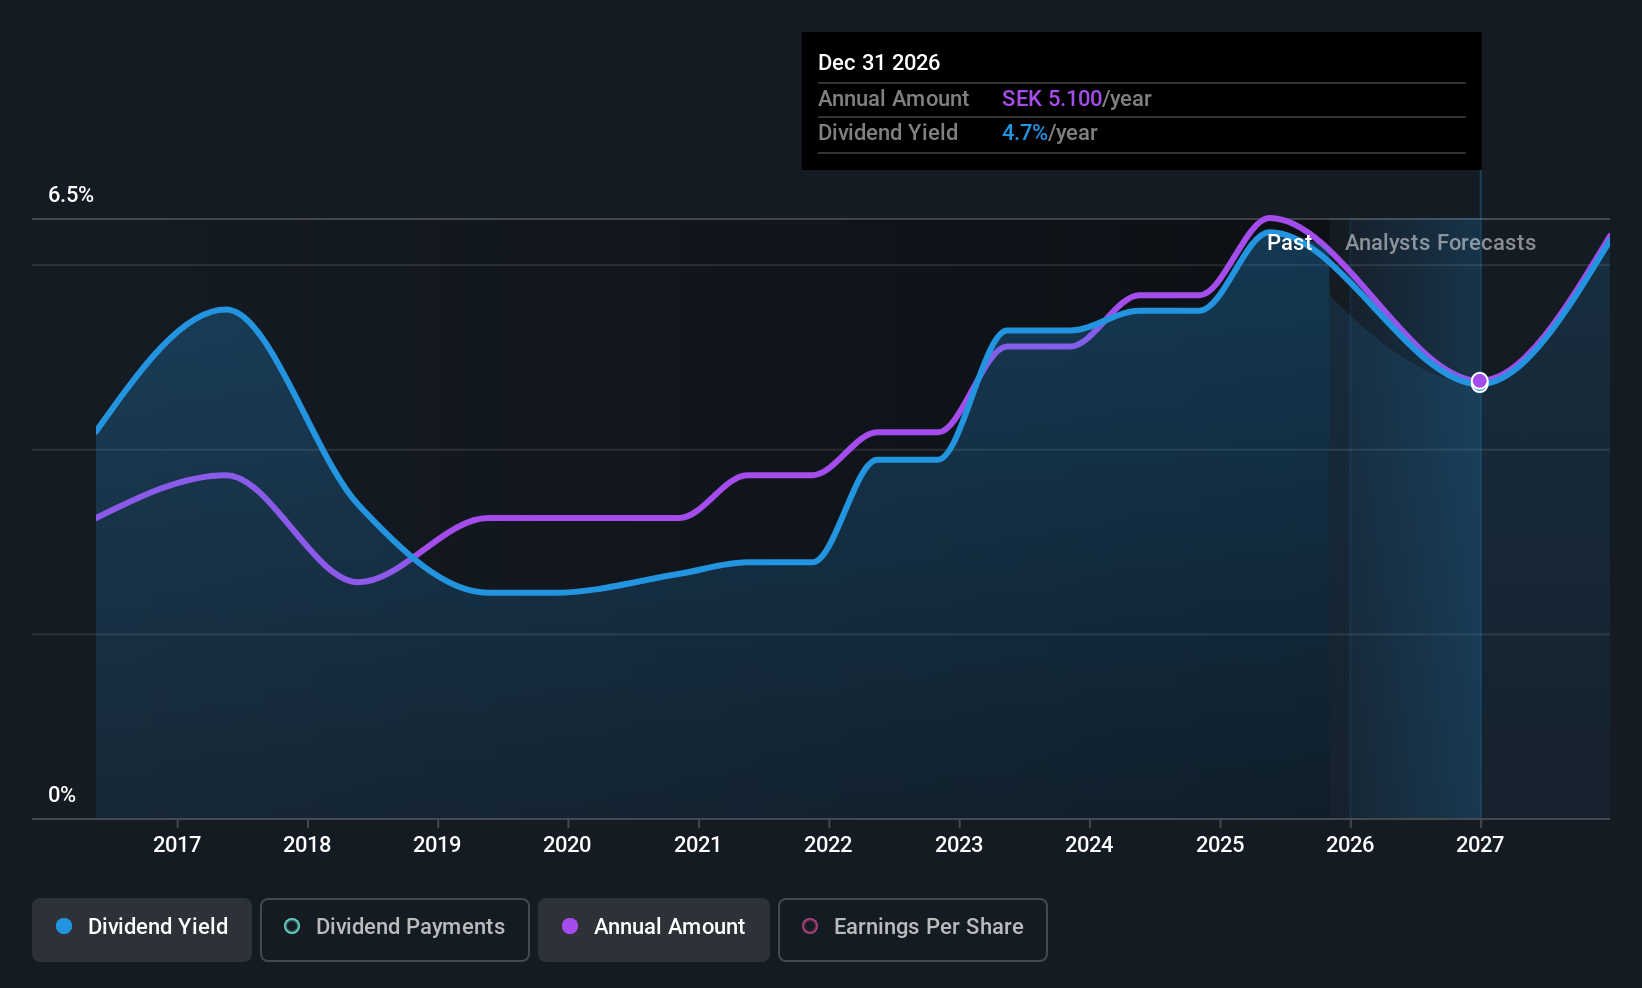Enable the Dividend Payments series
The height and width of the screenshot is (988, 1642).
[394, 929]
